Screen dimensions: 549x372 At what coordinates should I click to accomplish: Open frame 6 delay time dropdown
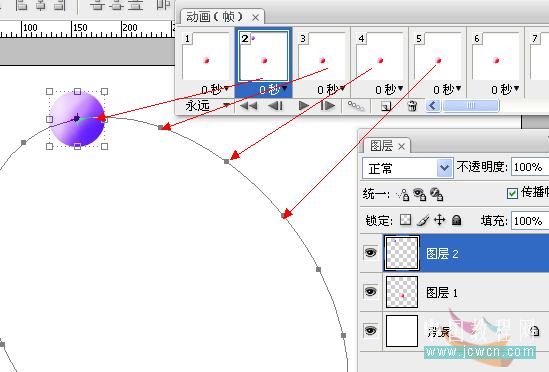pyautogui.click(x=516, y=88)
